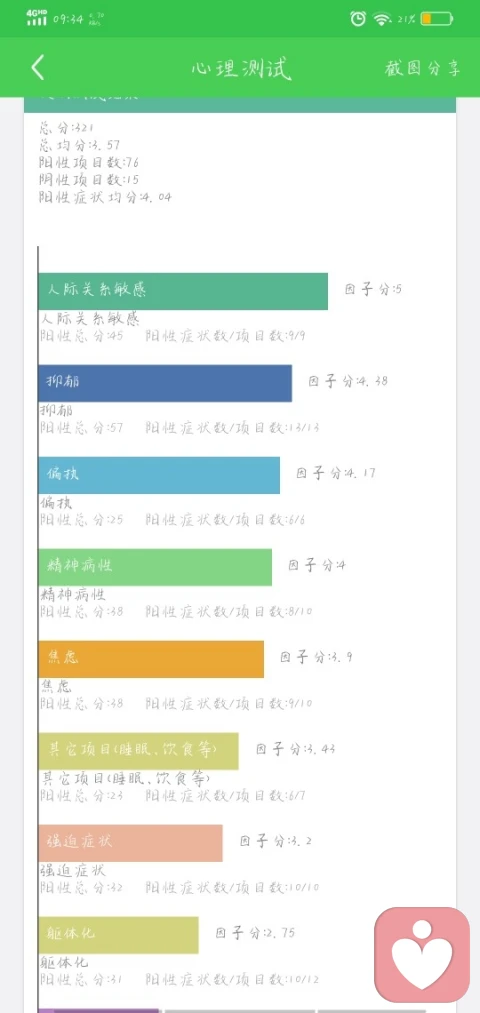Tap 因子分:4.38 label beside 抑郁

[348, 381]
